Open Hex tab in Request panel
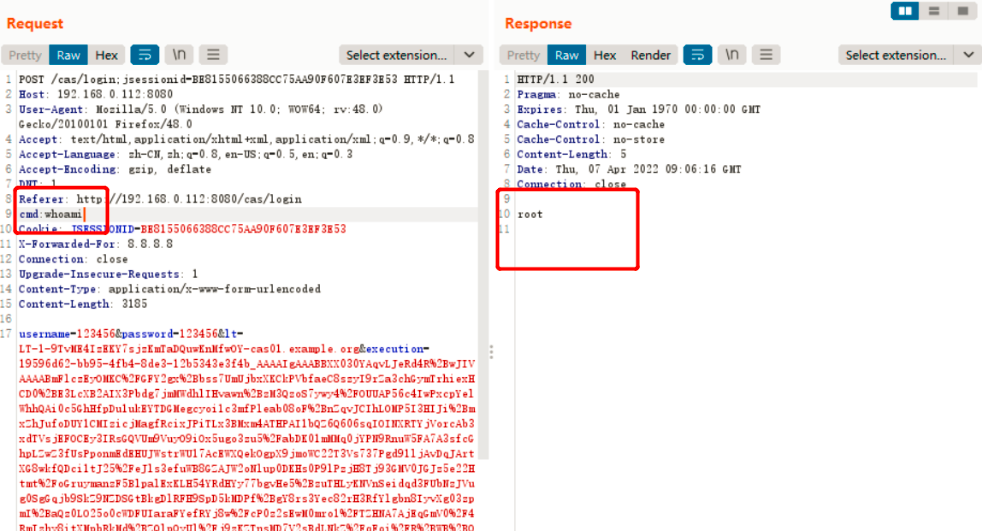The image size is (982, 531). pos(106,55)
